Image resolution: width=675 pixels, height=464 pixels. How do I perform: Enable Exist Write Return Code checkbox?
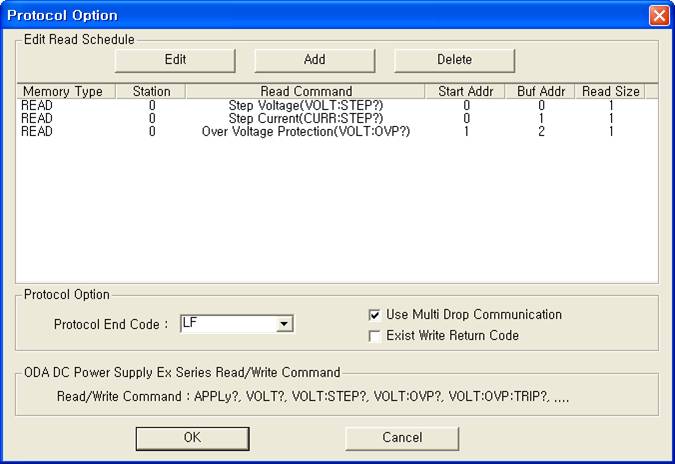pyautogui.click(x=376, y=336)
